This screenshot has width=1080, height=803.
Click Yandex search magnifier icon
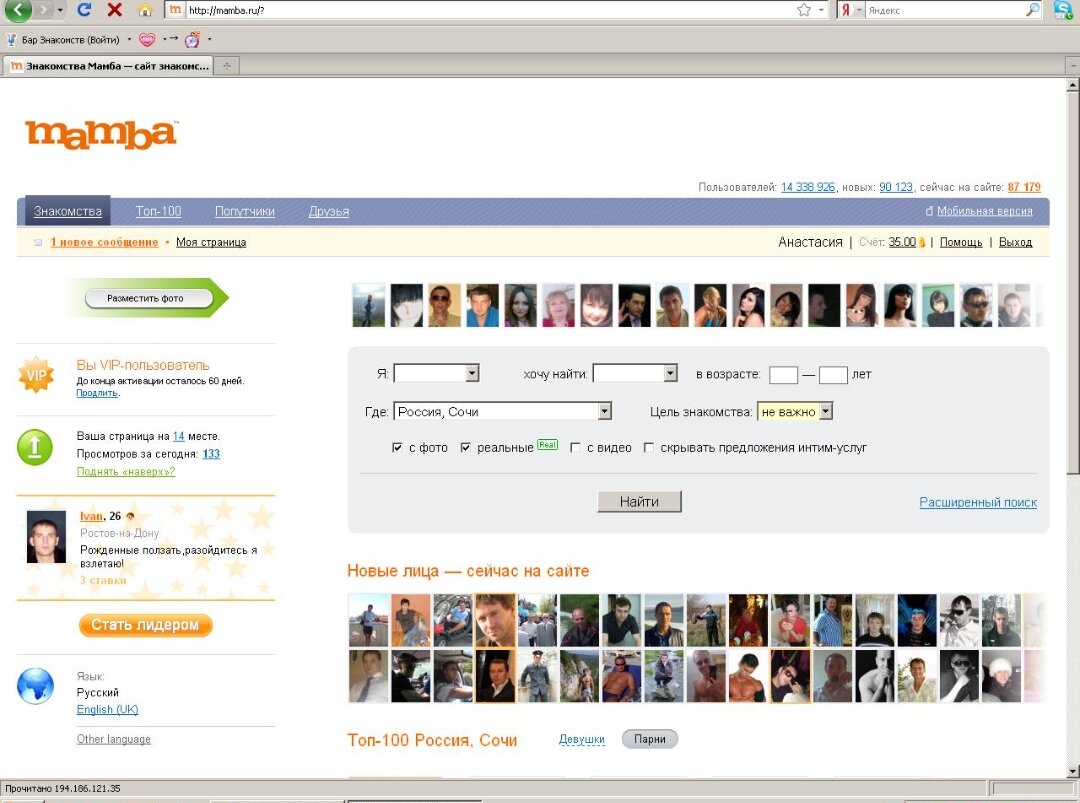[1032, 10]
